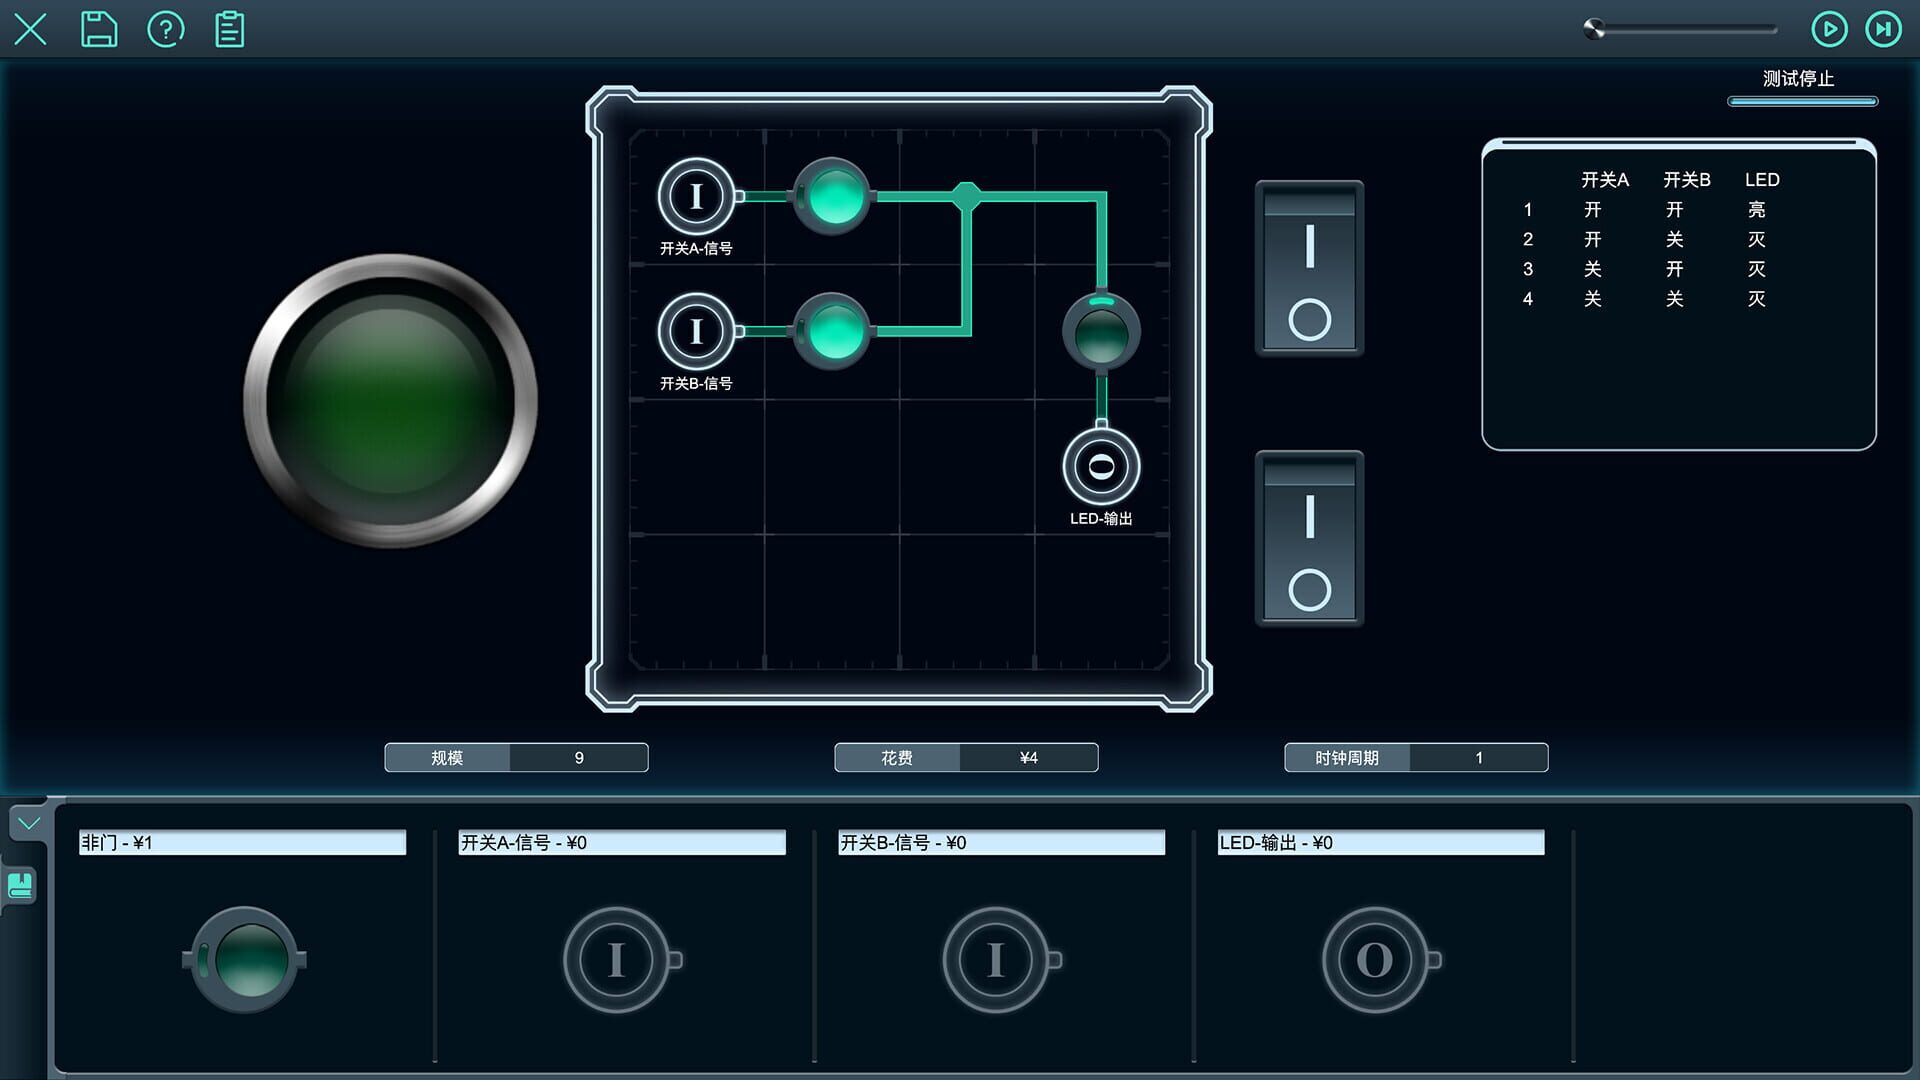Image resolution: width=1920 pixels, height=1080 pixels.
Task: Select the 开关A-信号 input component
Action: (617, 958)
